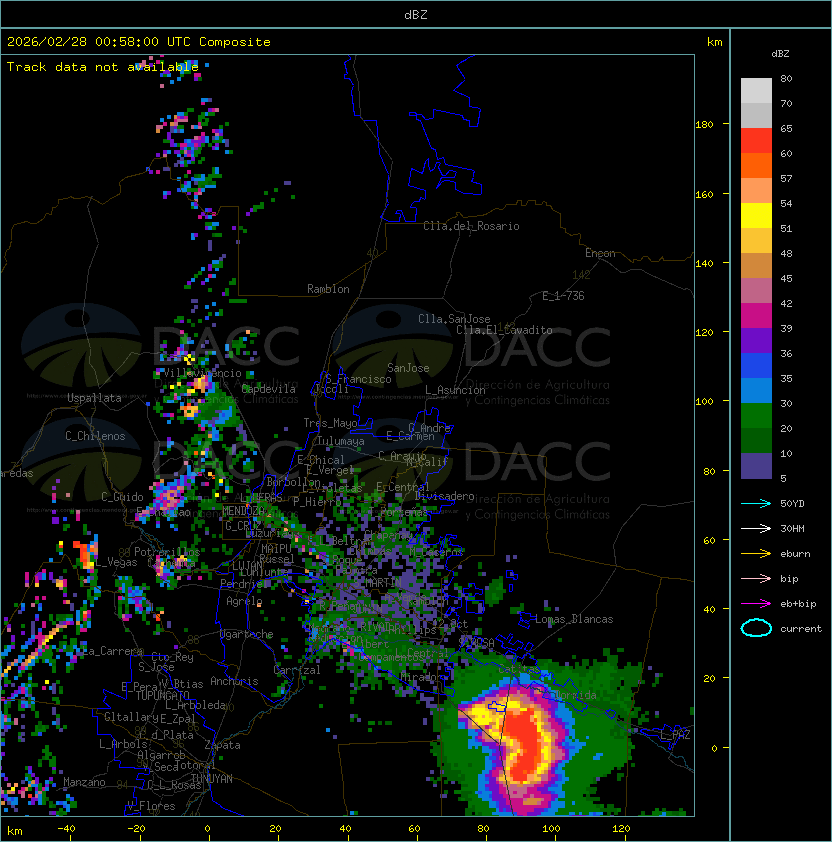The image size is (832, 842).
Task: Click the 'V_Flores' map label
Action: (151, 807)
